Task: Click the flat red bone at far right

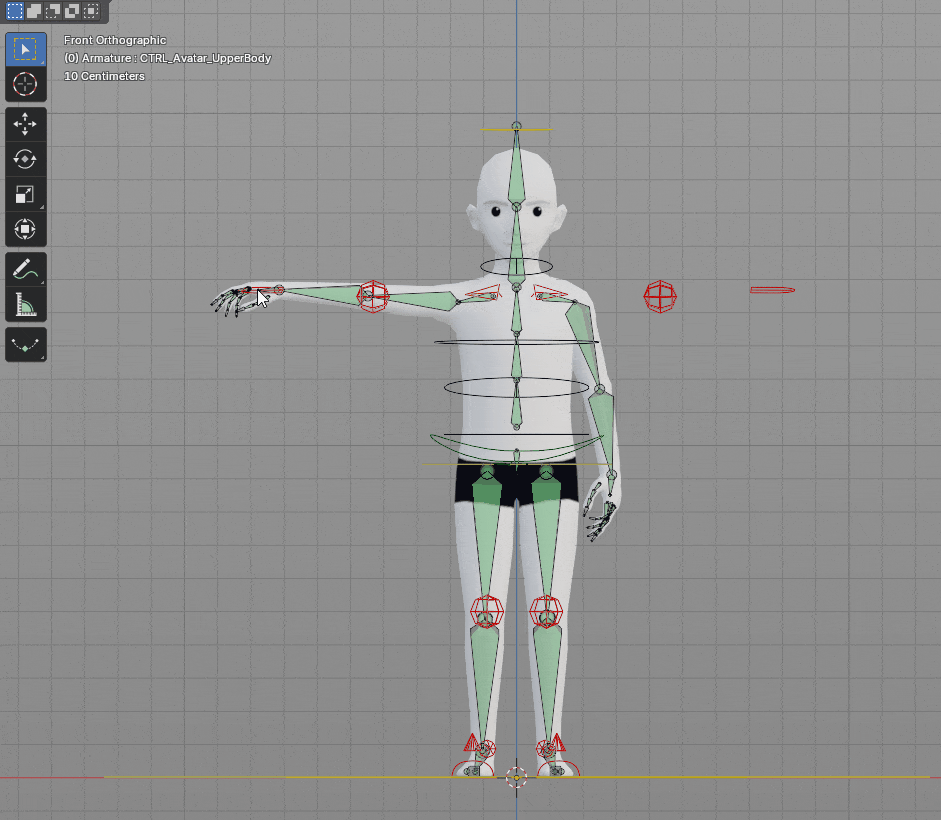Action: click(x=772, y=290)
